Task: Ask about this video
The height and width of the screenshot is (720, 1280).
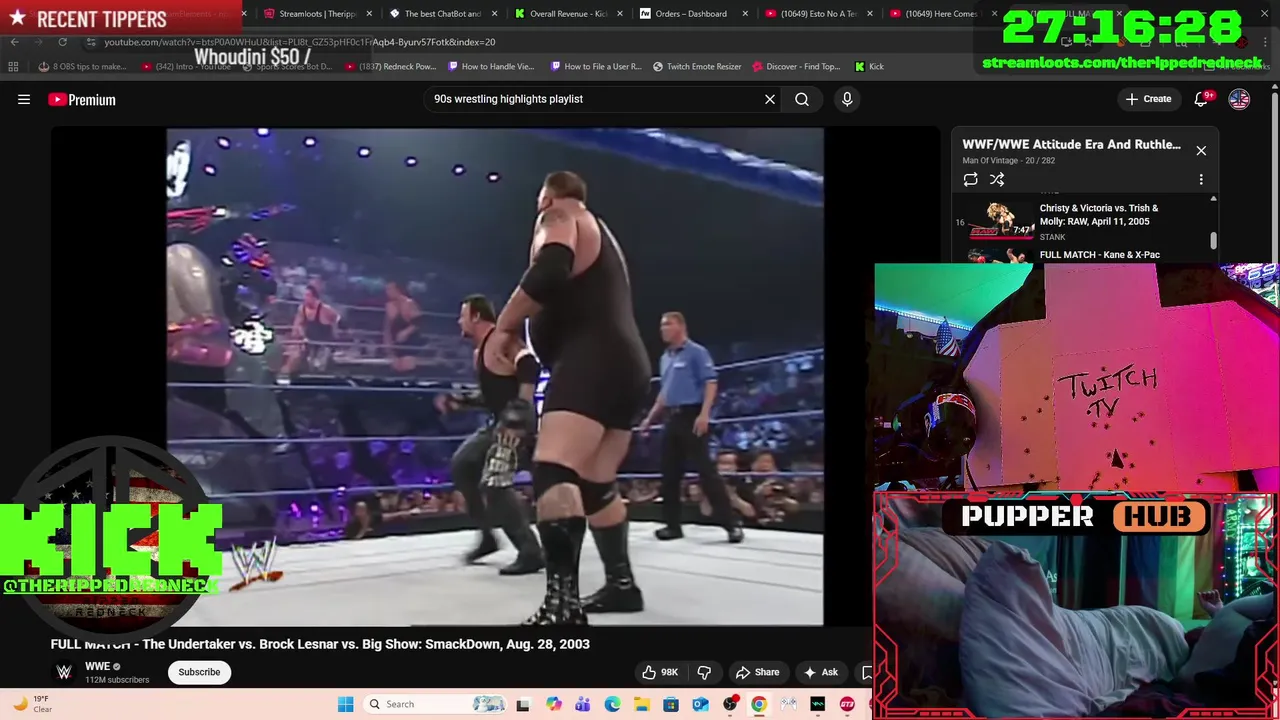Action: click(820, 672)
